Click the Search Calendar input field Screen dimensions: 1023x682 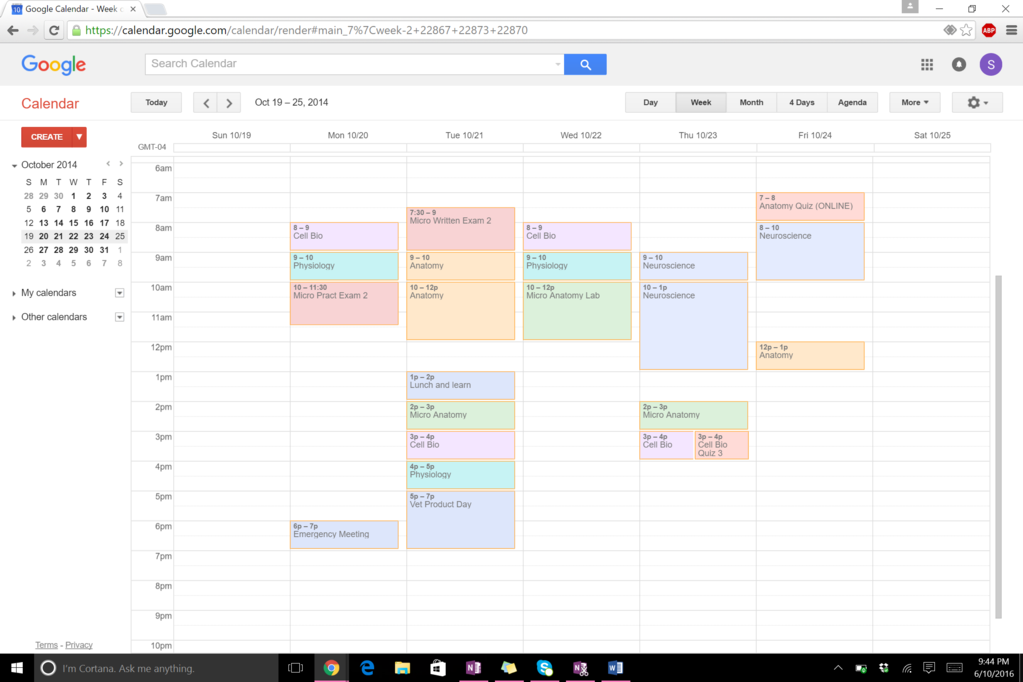pos(350,64)
